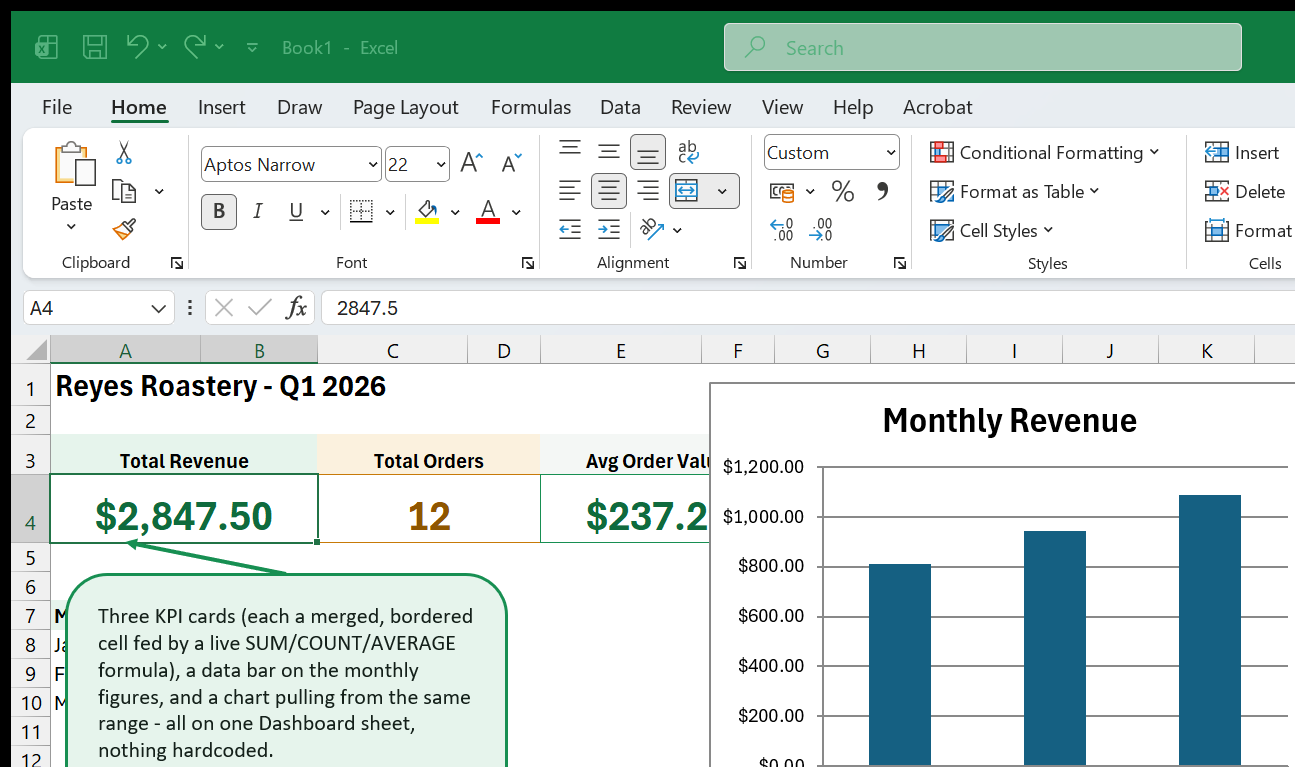Click the Middle Align icon
Viewport: 1295px width, 767px height.
(609, 151)
